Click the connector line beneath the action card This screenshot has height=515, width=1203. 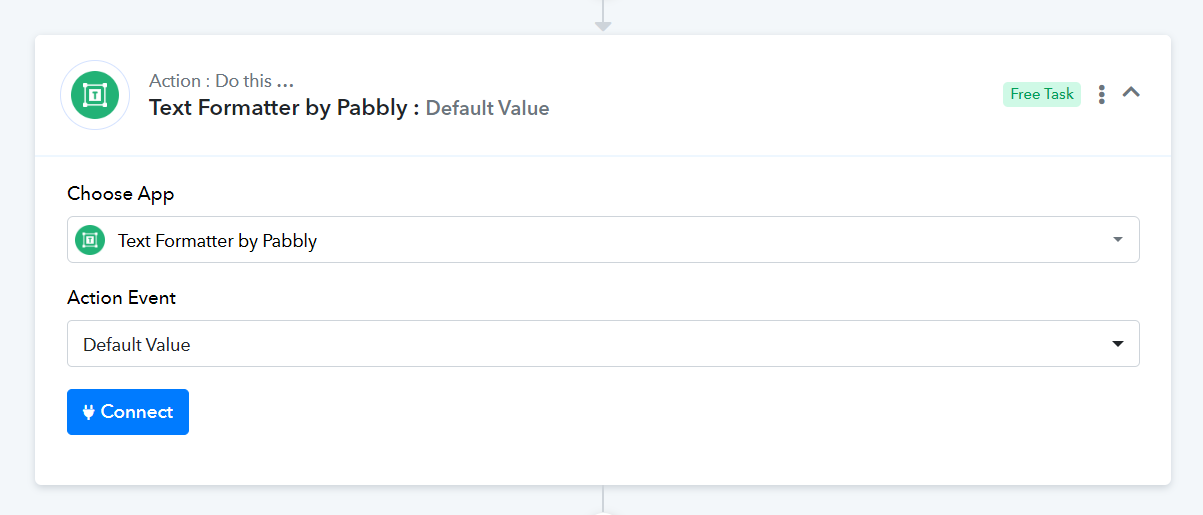[x=603, y=498]
